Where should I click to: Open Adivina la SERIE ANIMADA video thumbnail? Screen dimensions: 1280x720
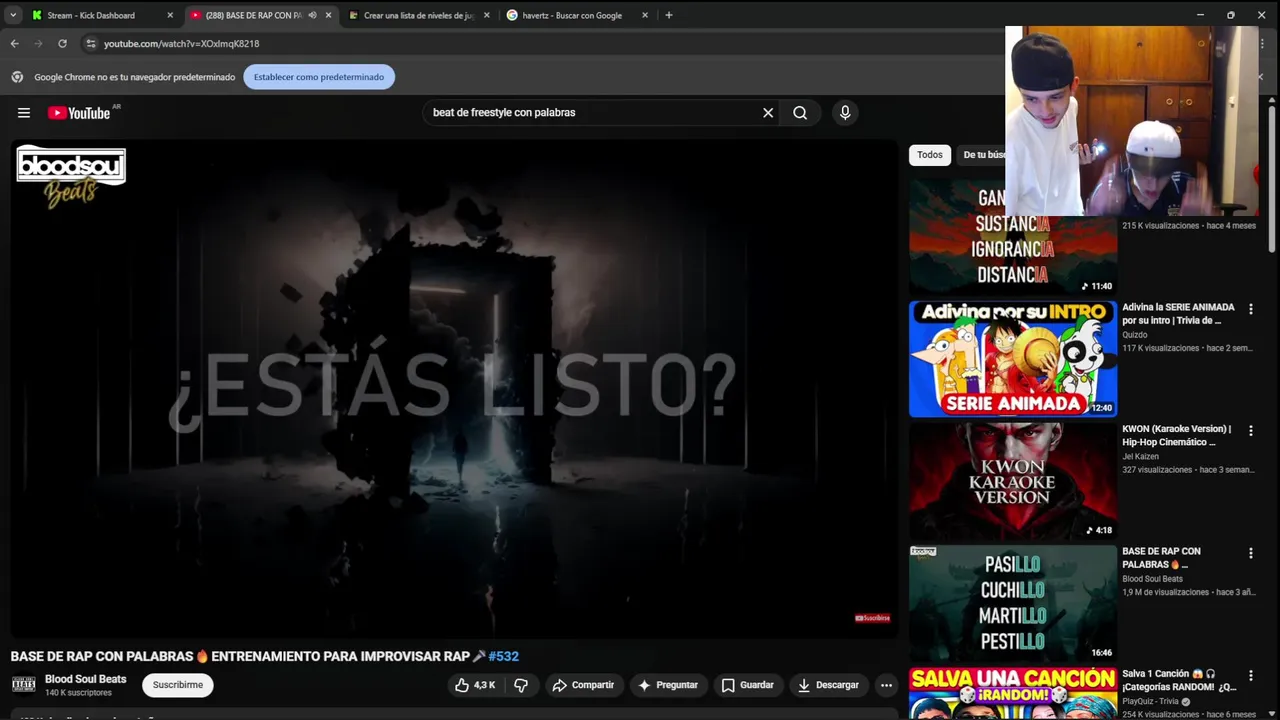point(1013,359)
